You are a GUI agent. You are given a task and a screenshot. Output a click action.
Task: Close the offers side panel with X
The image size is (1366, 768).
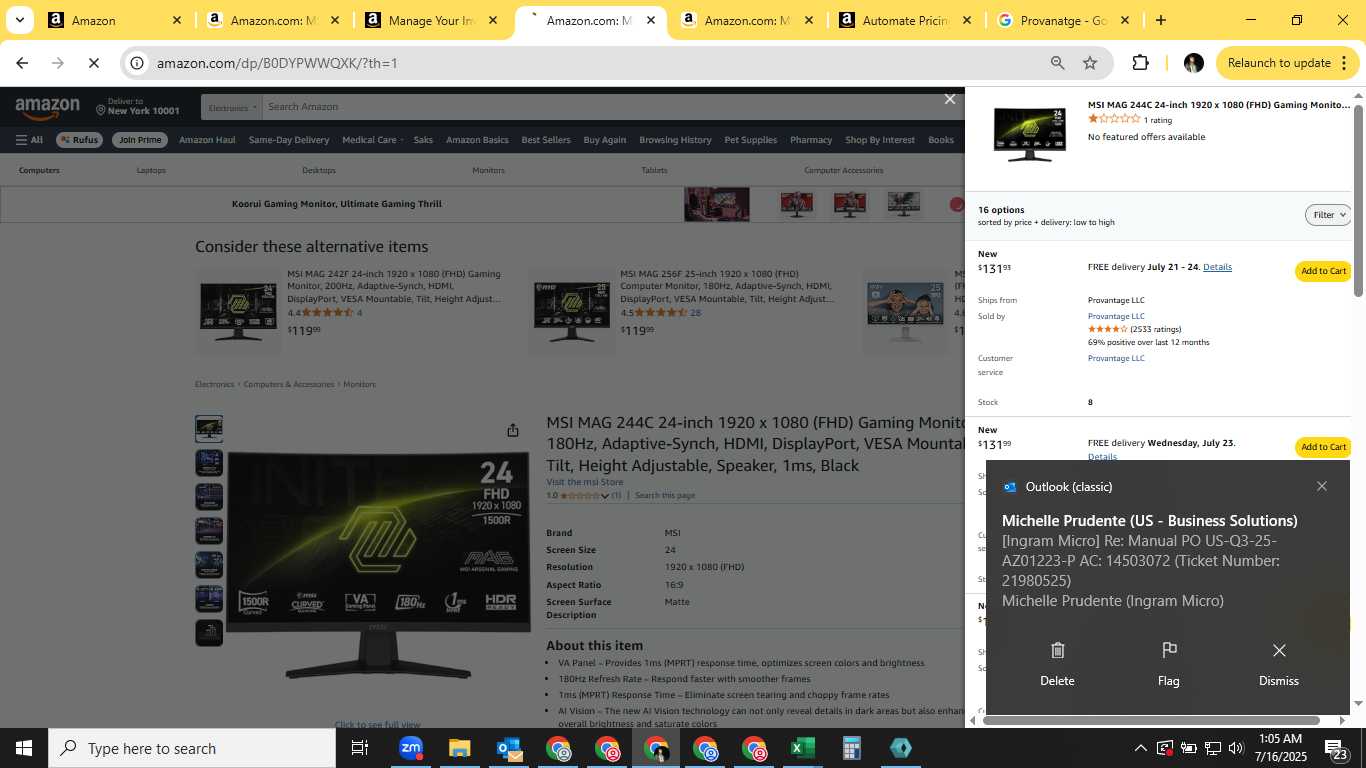(x=950, y=99)
